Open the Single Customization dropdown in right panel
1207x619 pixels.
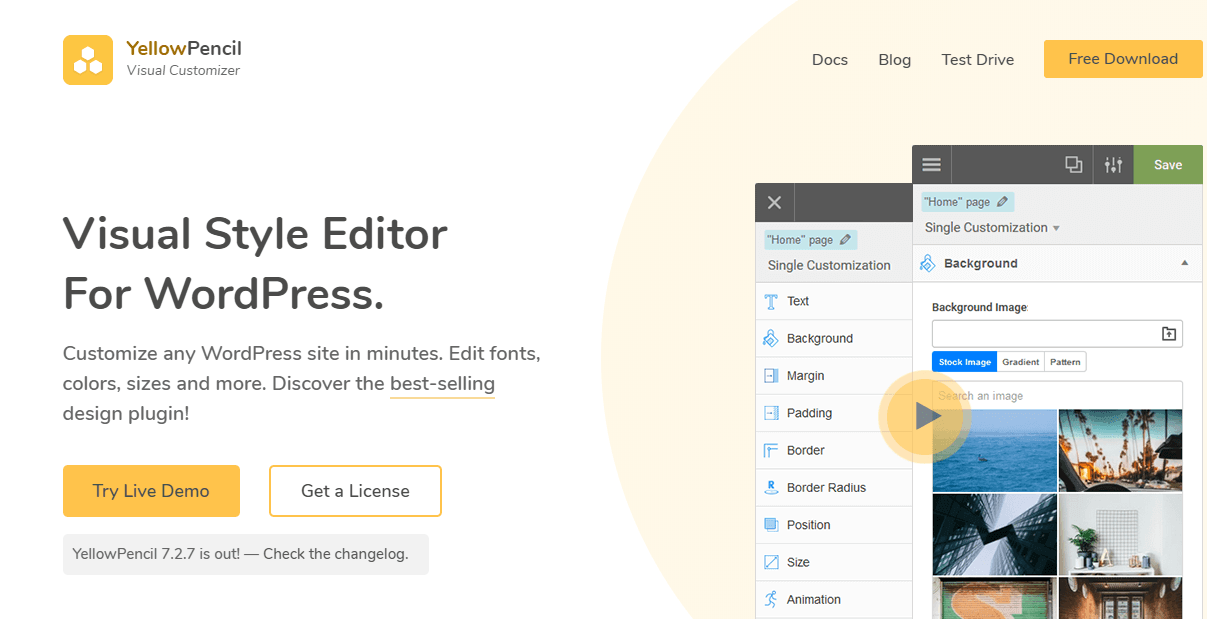tap(992, 228)
